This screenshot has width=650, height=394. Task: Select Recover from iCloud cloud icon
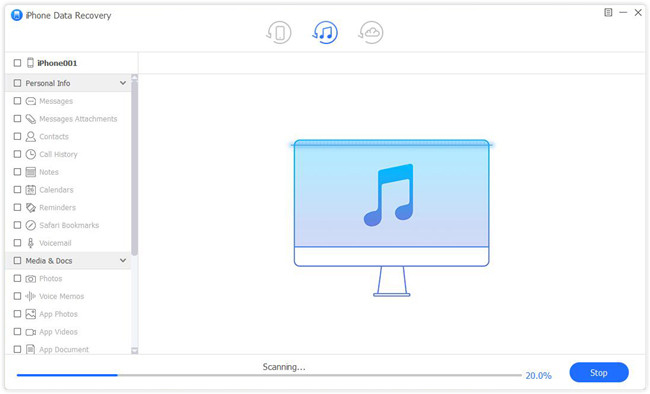tap(371, 33)
